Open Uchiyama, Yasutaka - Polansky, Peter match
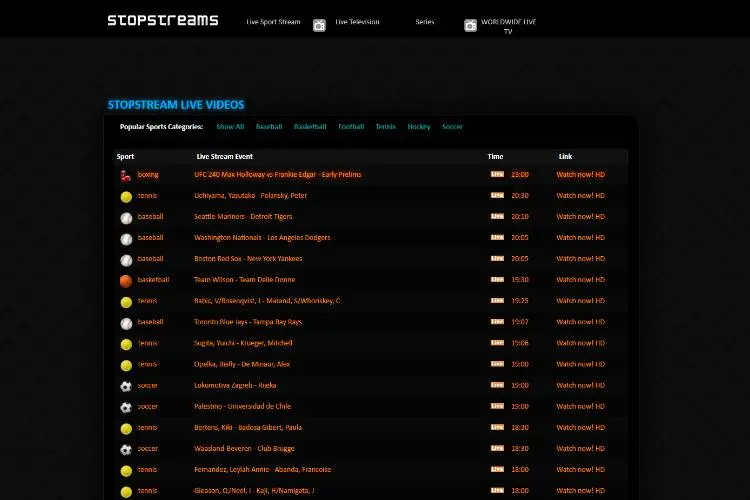 pyautogui.click(x=250, y=196)
